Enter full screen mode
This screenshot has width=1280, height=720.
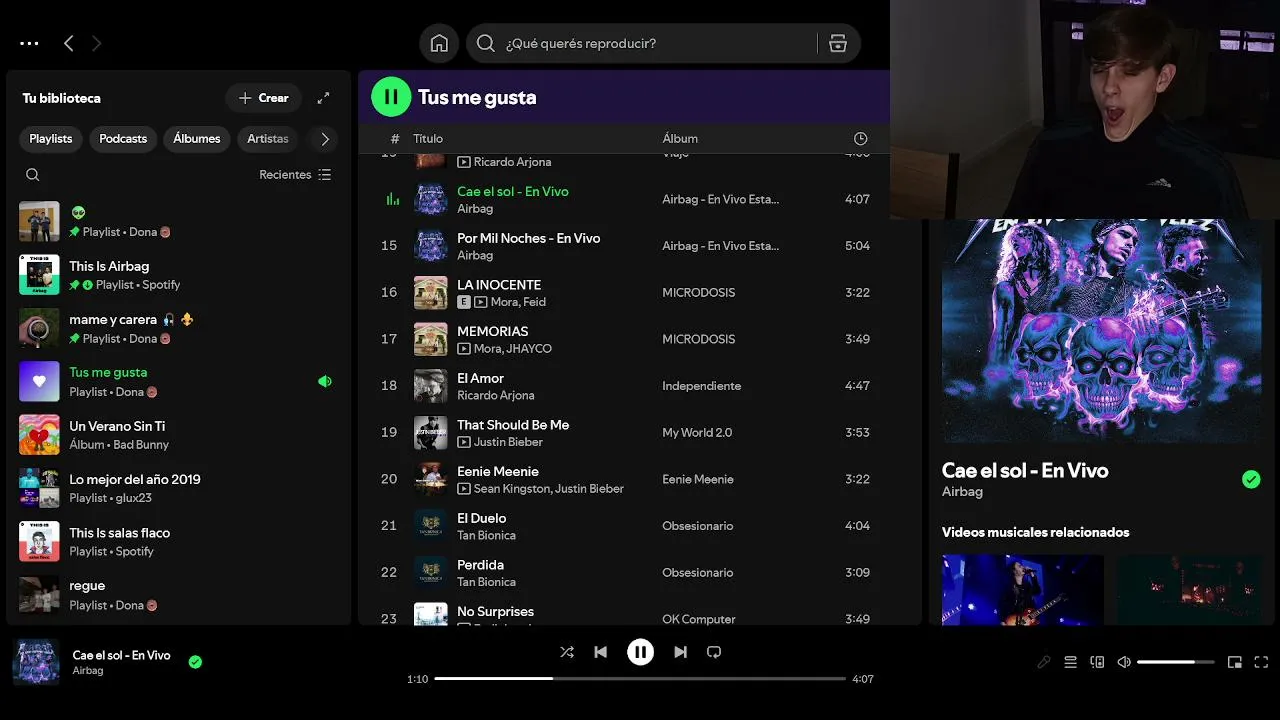tap(1261, 662)
